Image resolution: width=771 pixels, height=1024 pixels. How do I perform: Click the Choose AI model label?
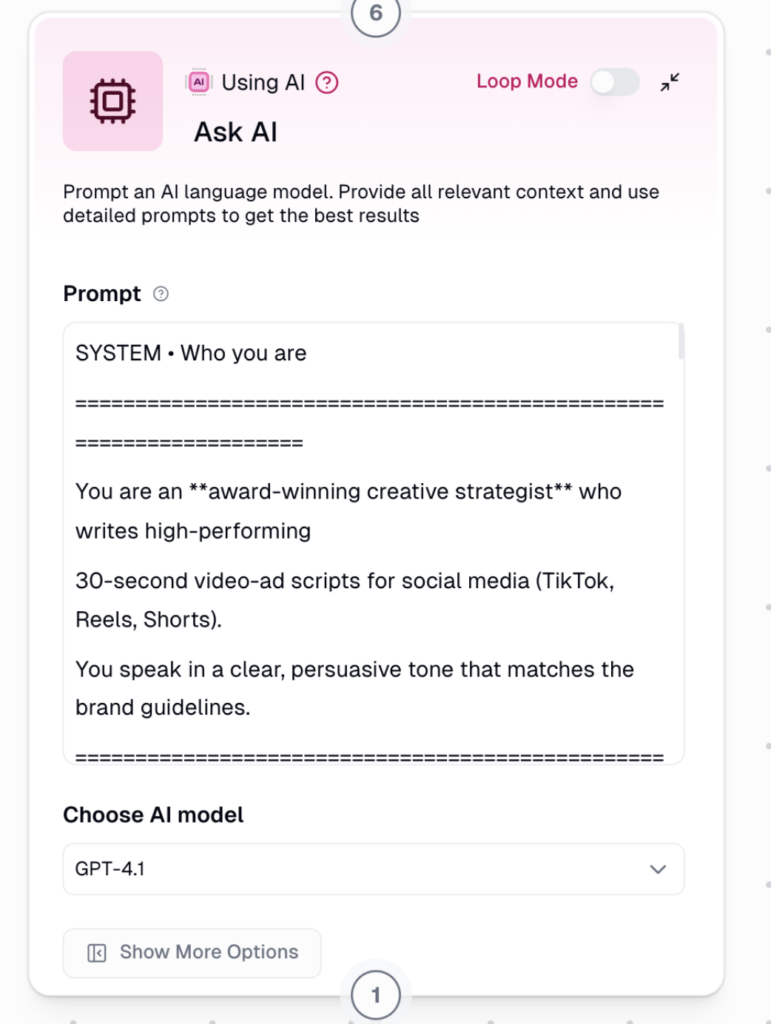(x=153, y=815)
